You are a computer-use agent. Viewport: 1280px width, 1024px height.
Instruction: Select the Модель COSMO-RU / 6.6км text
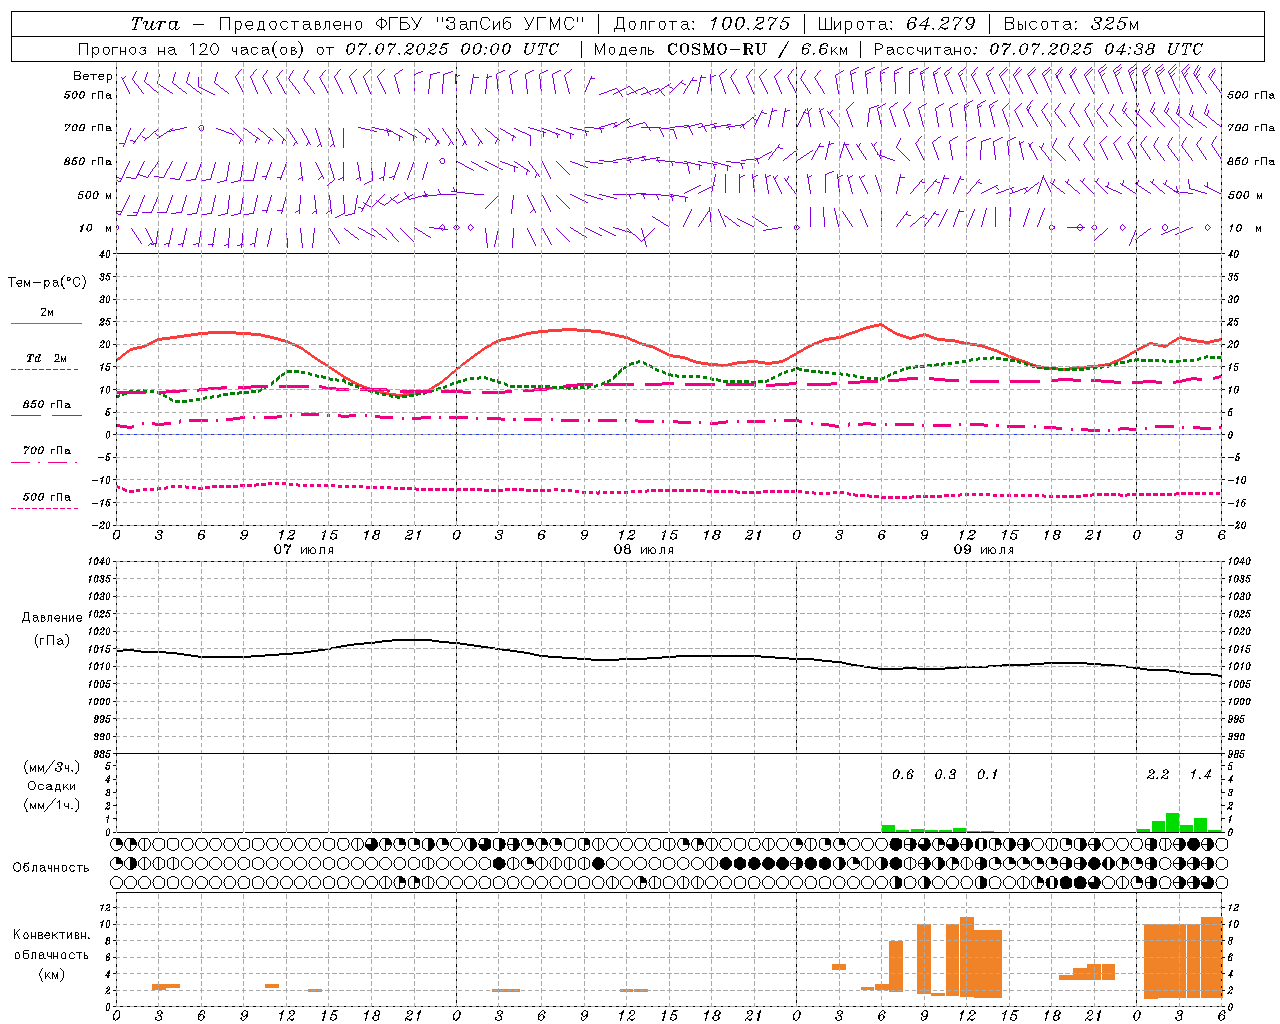tap(721, 49)
